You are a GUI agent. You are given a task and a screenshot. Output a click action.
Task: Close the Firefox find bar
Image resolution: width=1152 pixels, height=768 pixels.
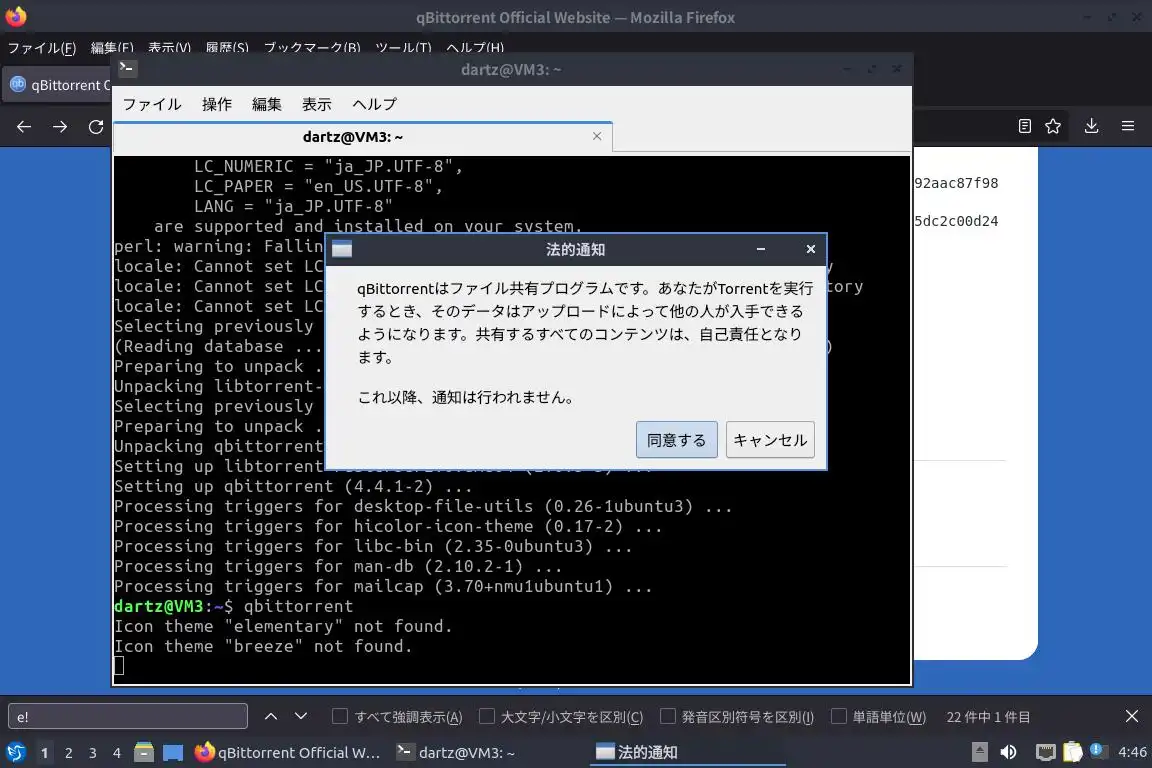pos(1131,716)
